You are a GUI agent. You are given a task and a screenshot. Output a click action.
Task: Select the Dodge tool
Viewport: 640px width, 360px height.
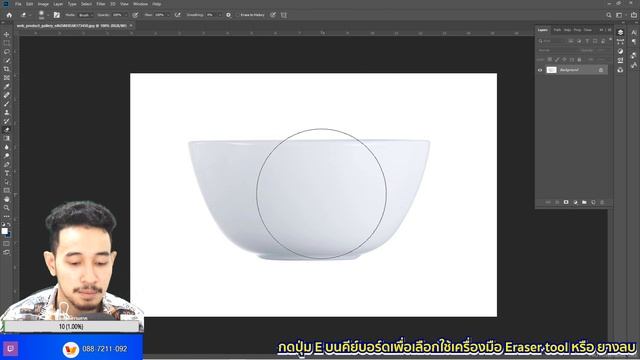coord(7,156)
